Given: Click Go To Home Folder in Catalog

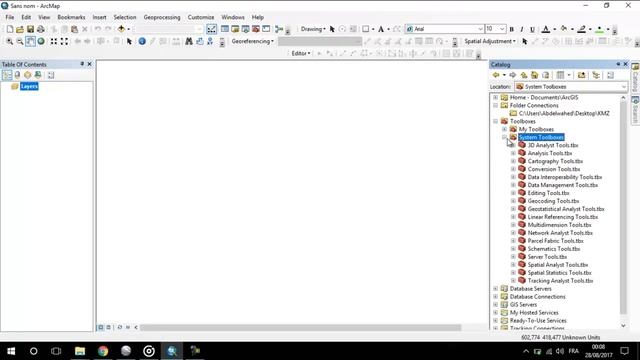Looking at the screenshot, I should [x=534, y=75].
